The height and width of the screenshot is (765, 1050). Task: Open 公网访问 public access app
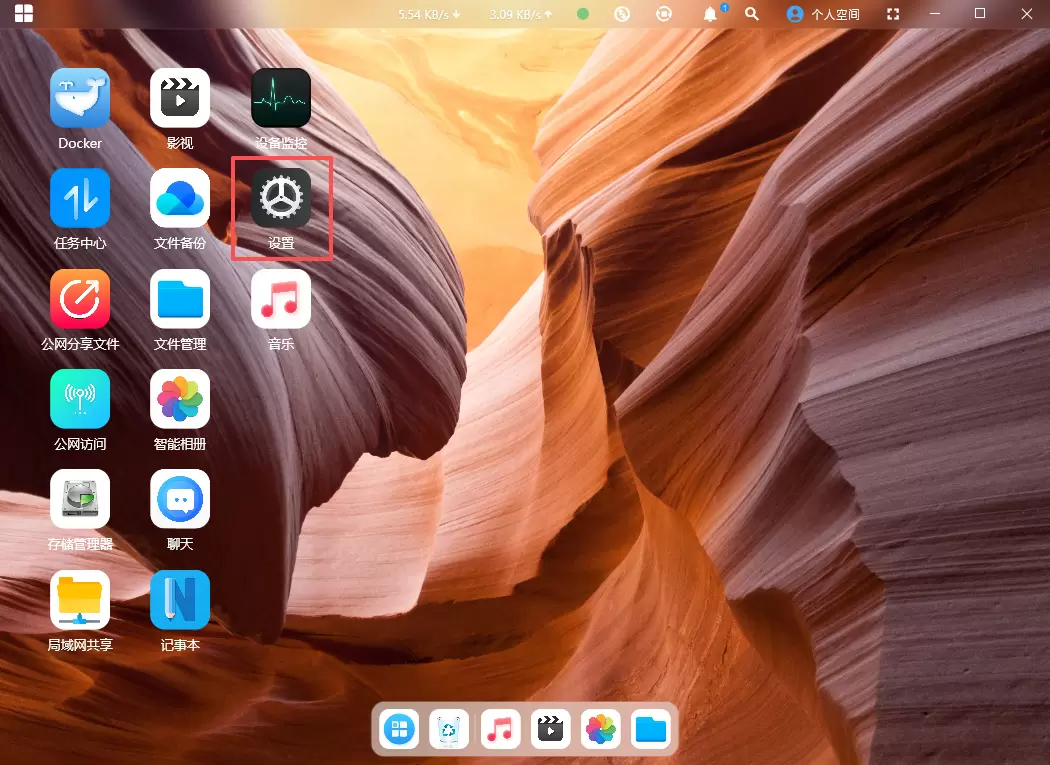click(80, 399)
